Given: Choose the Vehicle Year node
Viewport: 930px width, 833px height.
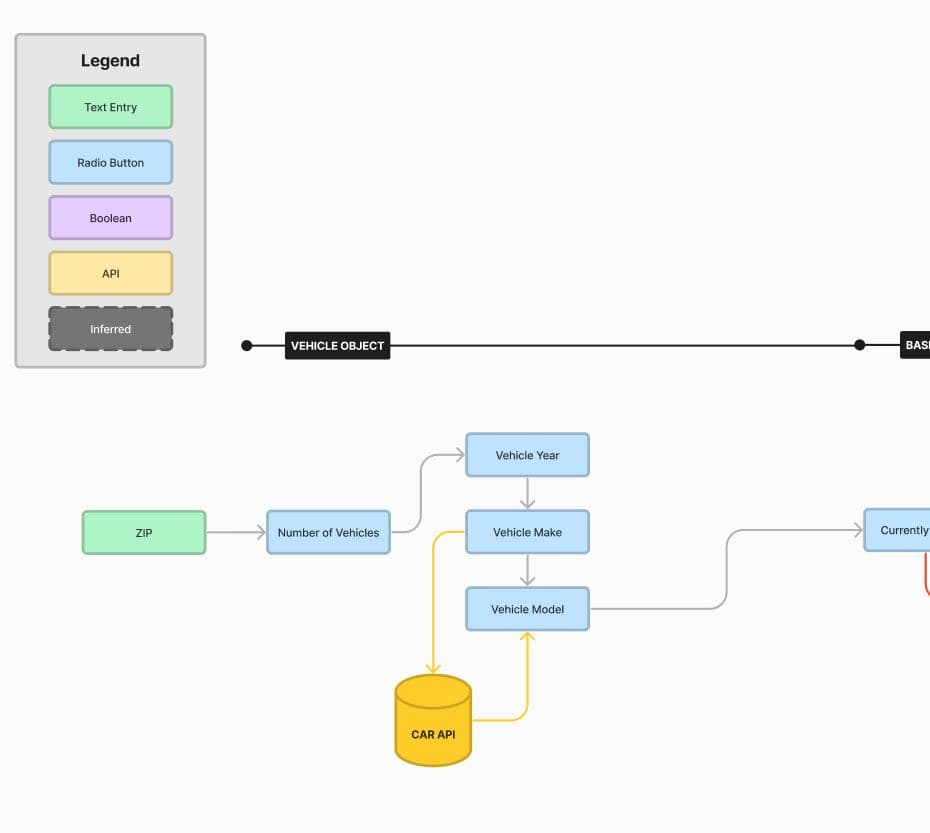Looking at the screenshot, I should tap(527, 455).
